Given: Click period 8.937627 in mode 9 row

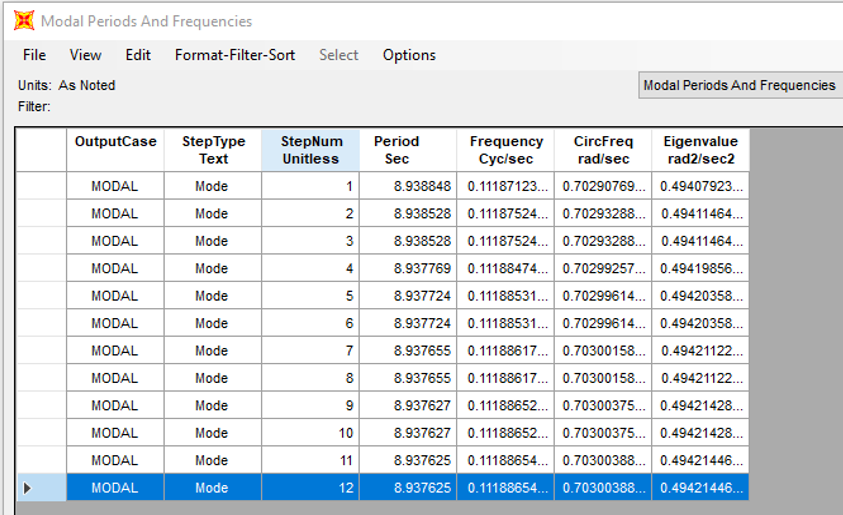Looking at the screenshot, I should pyautogui.click(x=408, y=405).
